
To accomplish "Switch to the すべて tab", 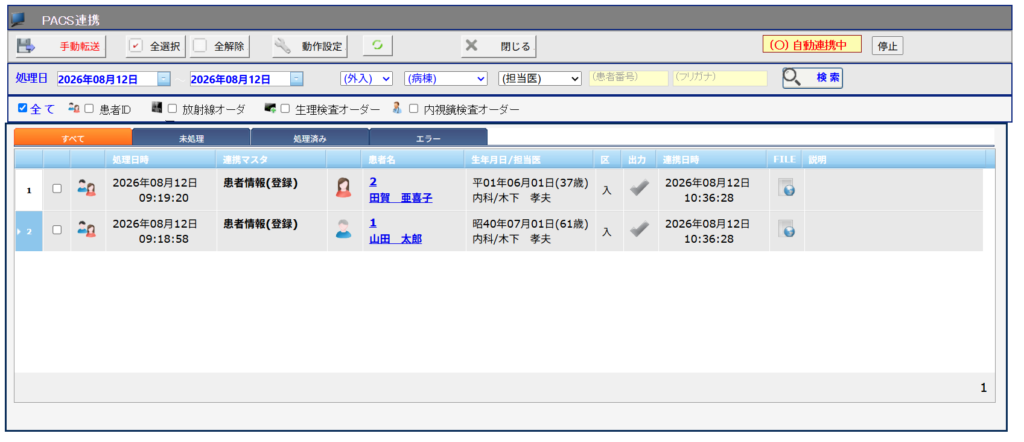I will (73, 138).
